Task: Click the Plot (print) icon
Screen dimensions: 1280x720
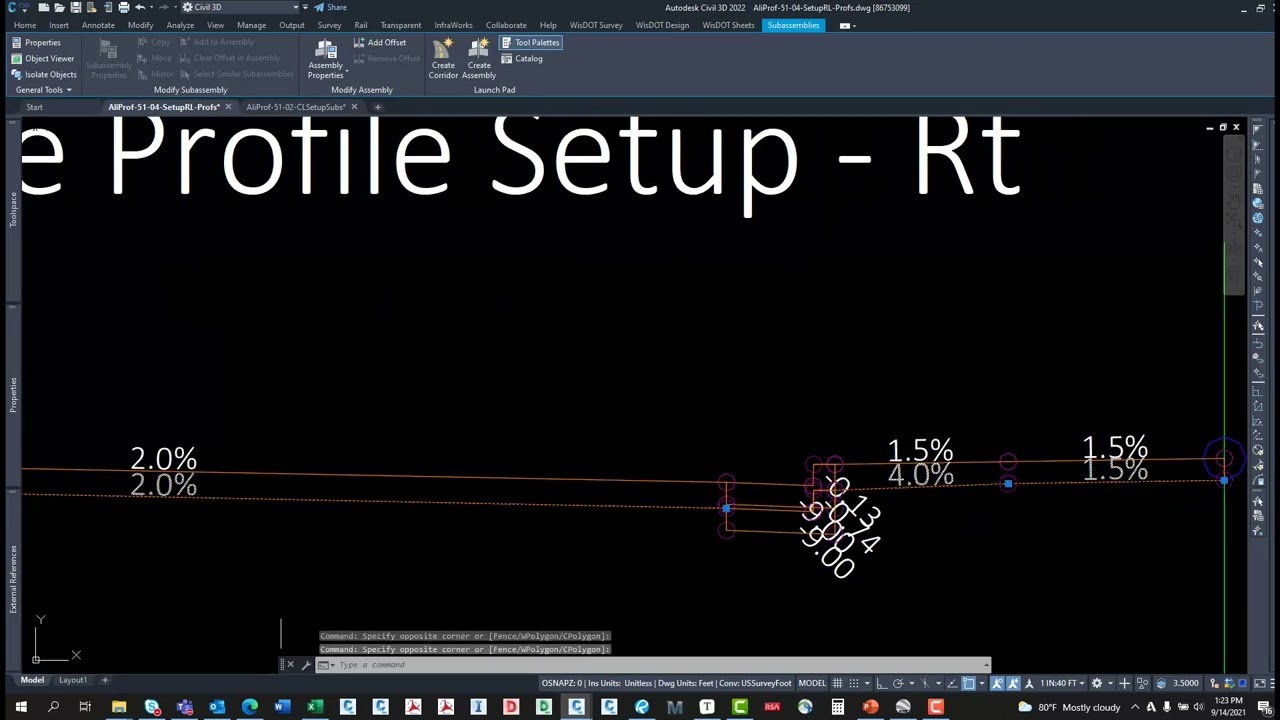Action: pyautogui.click(x=123, y=7)
